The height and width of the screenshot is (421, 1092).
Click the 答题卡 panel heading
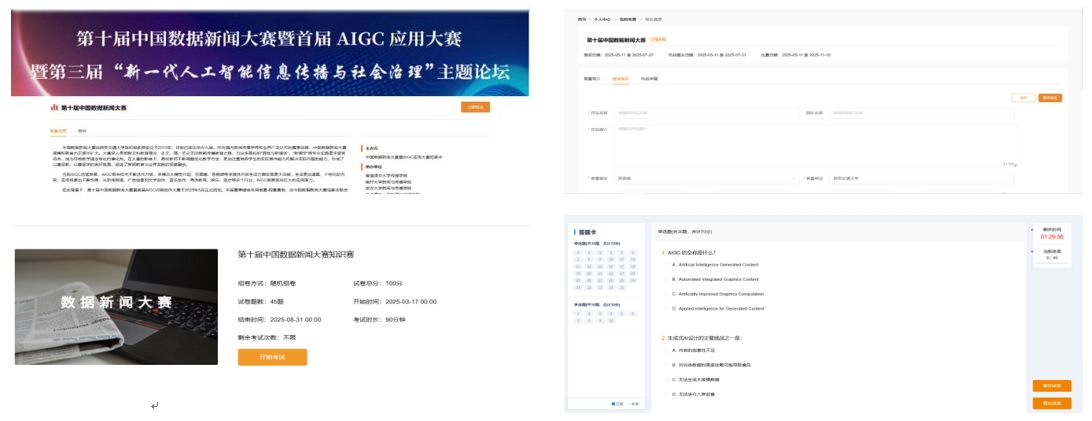click(587, 232)
